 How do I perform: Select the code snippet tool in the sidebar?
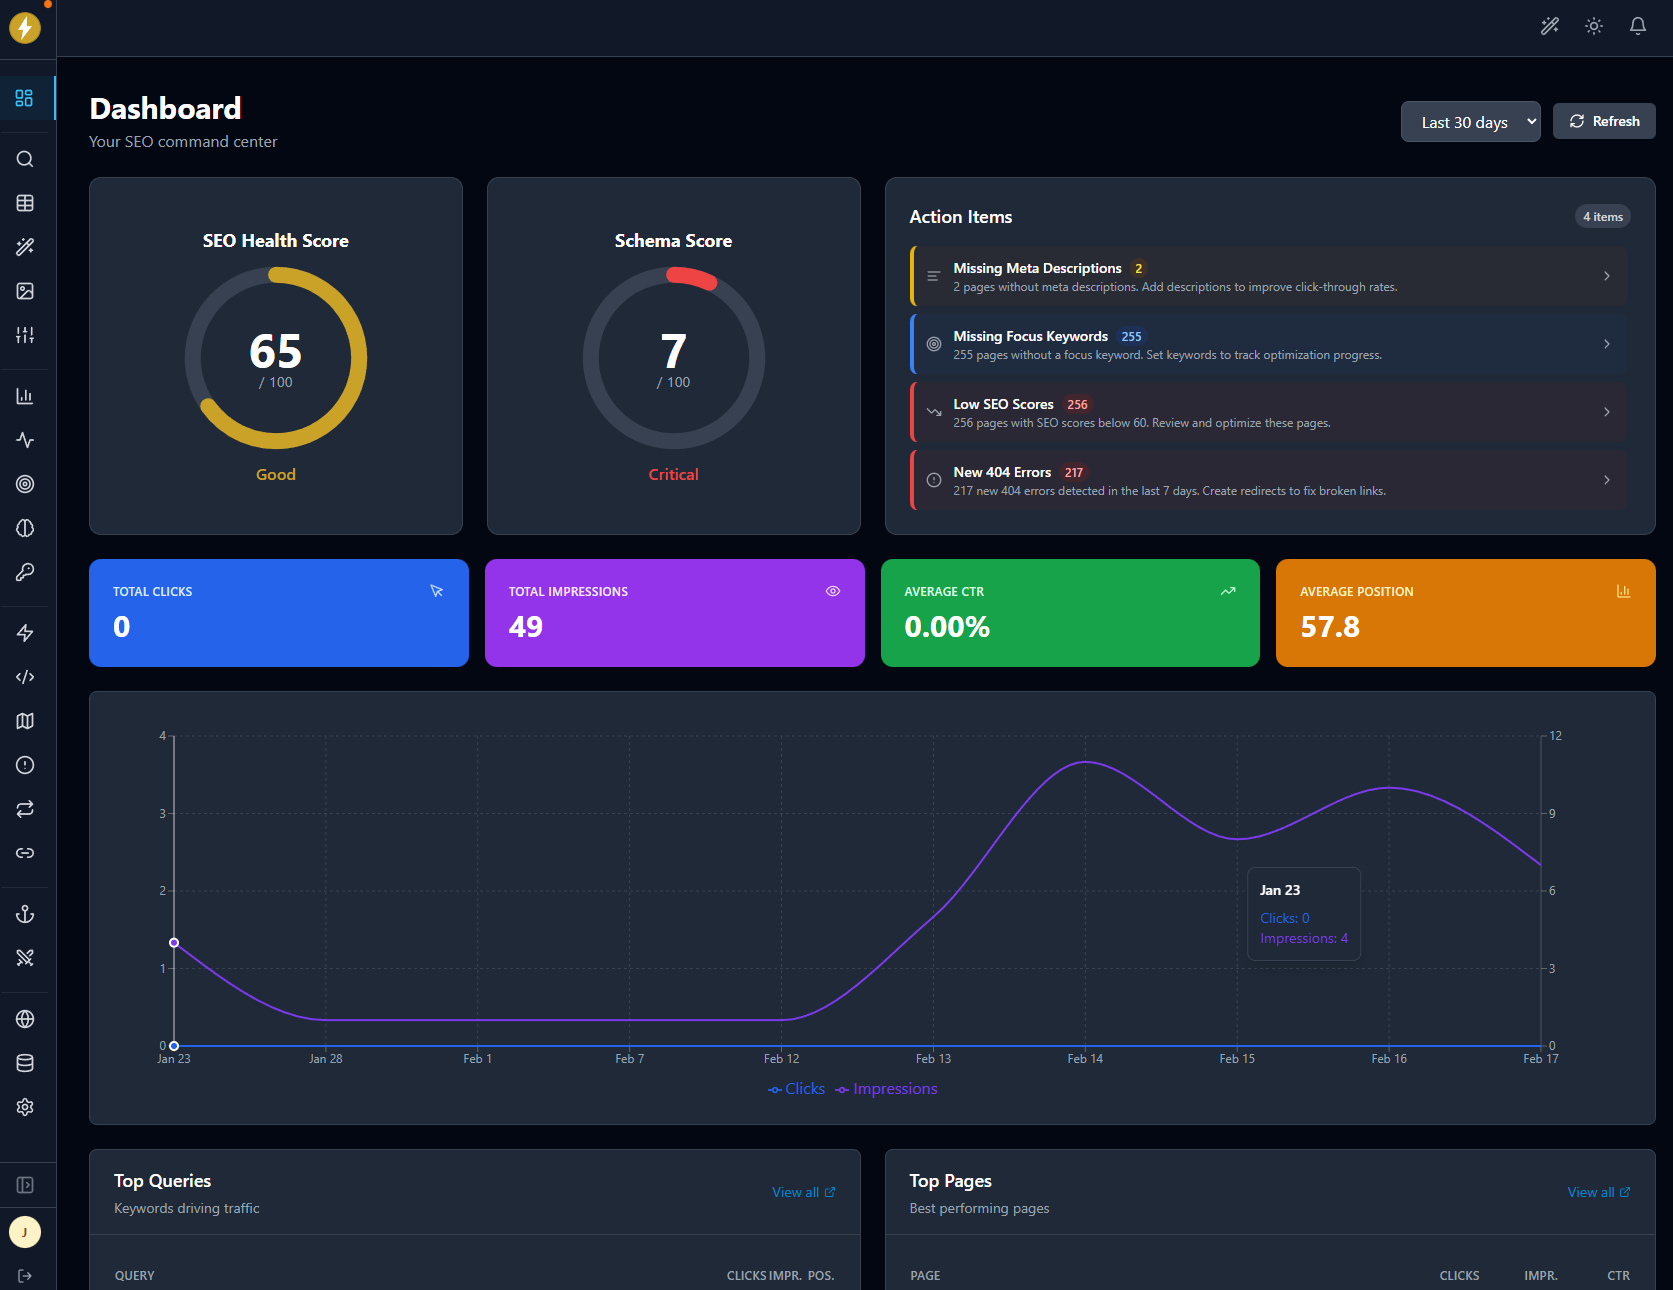(x=25, y=677)
